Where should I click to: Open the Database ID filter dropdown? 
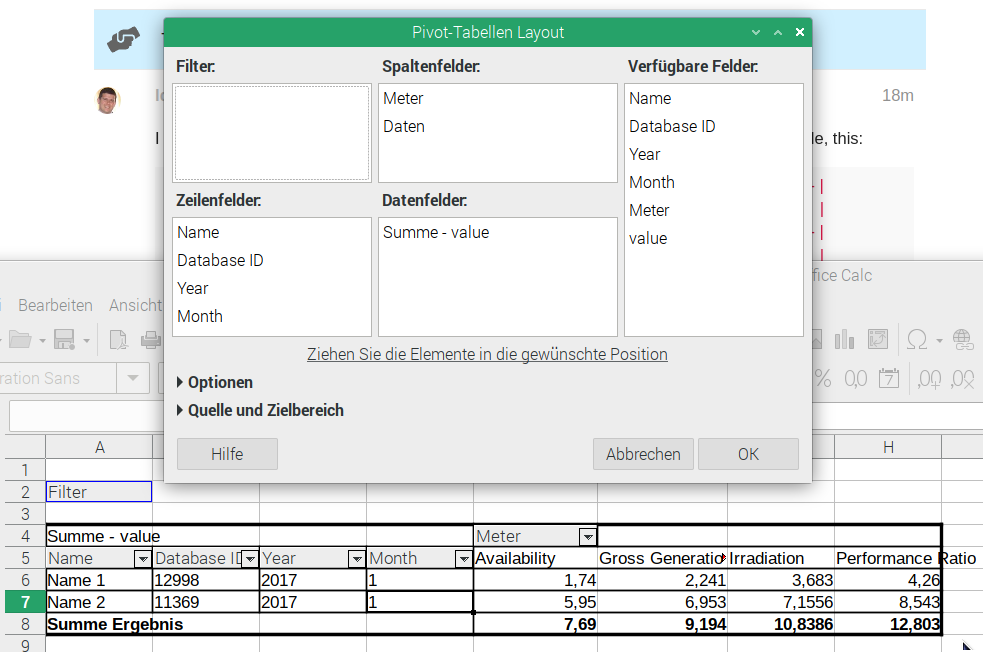click(250, 559)
